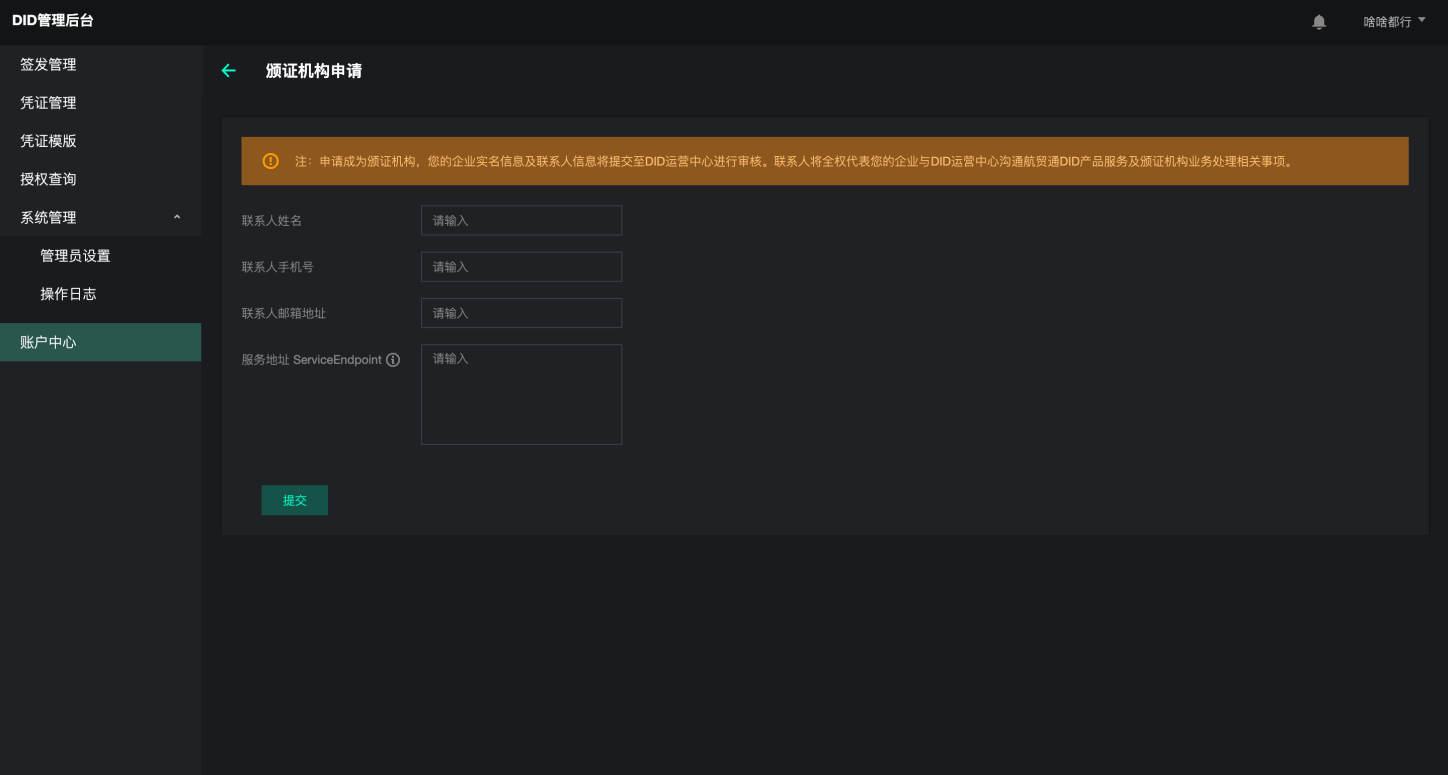Select 凭证模版 menu item
Screen dimensions: 1448x775
[x=48, y=141]
